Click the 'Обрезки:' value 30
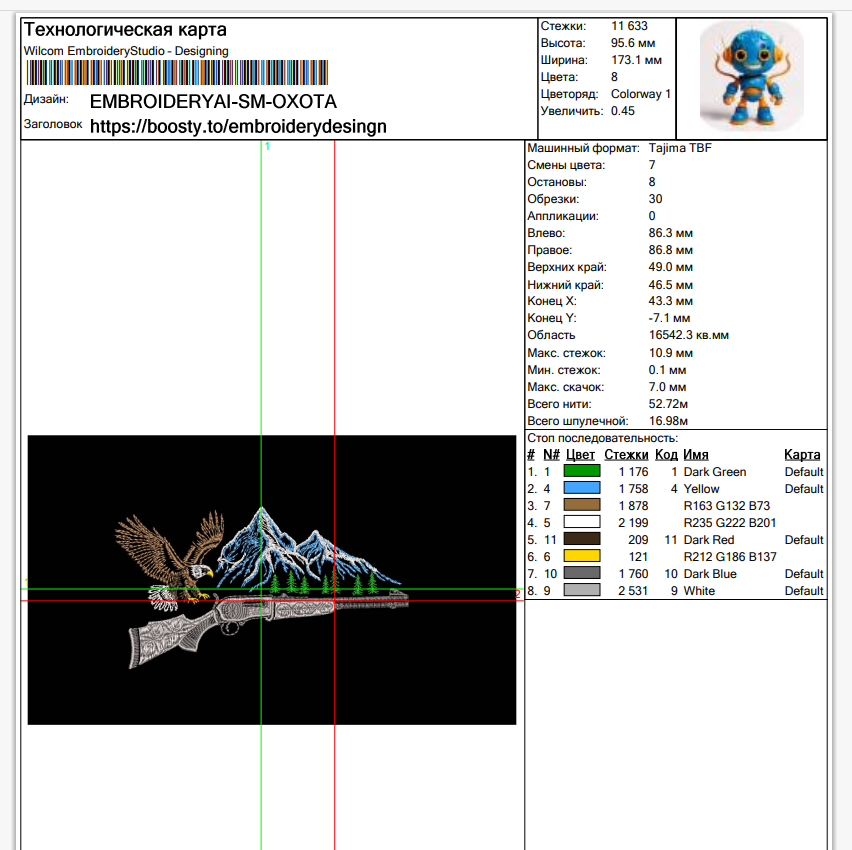The width and height of the screenshot is (852, 850). click(655, 199)
